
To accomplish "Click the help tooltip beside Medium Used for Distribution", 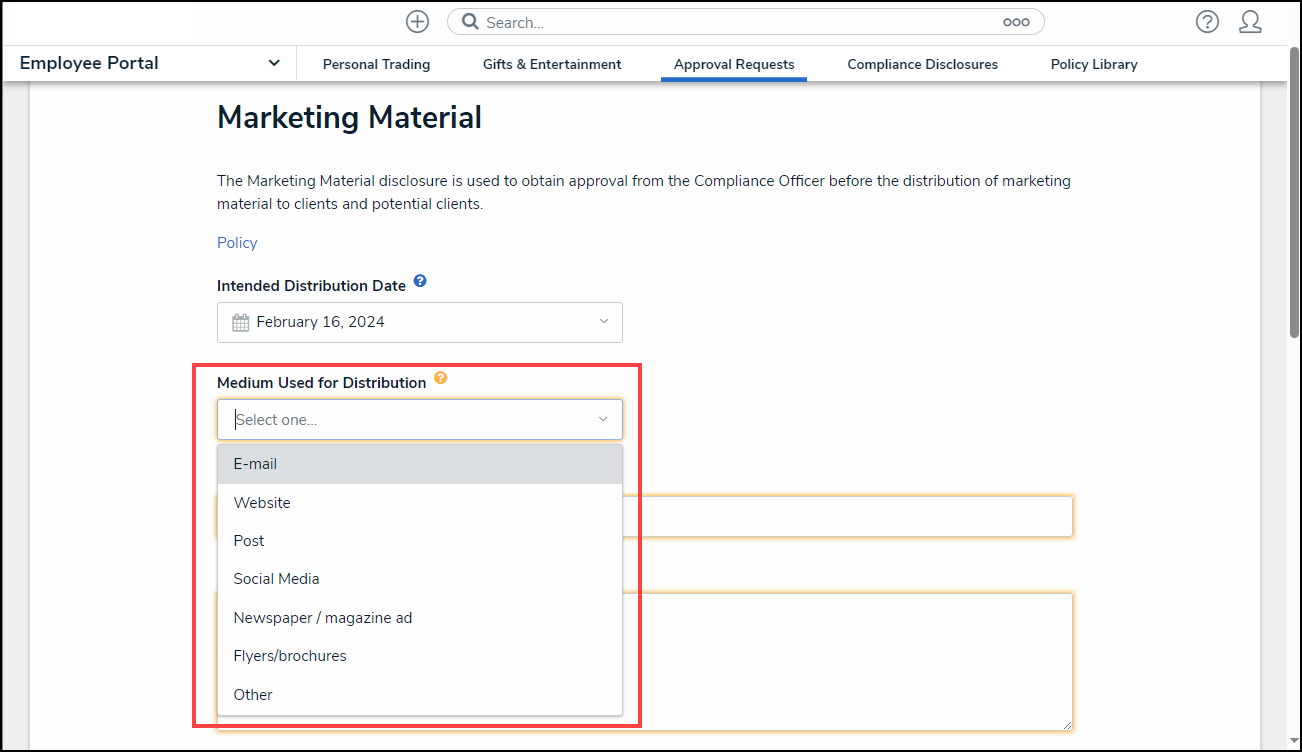I will tap(441, 378).
